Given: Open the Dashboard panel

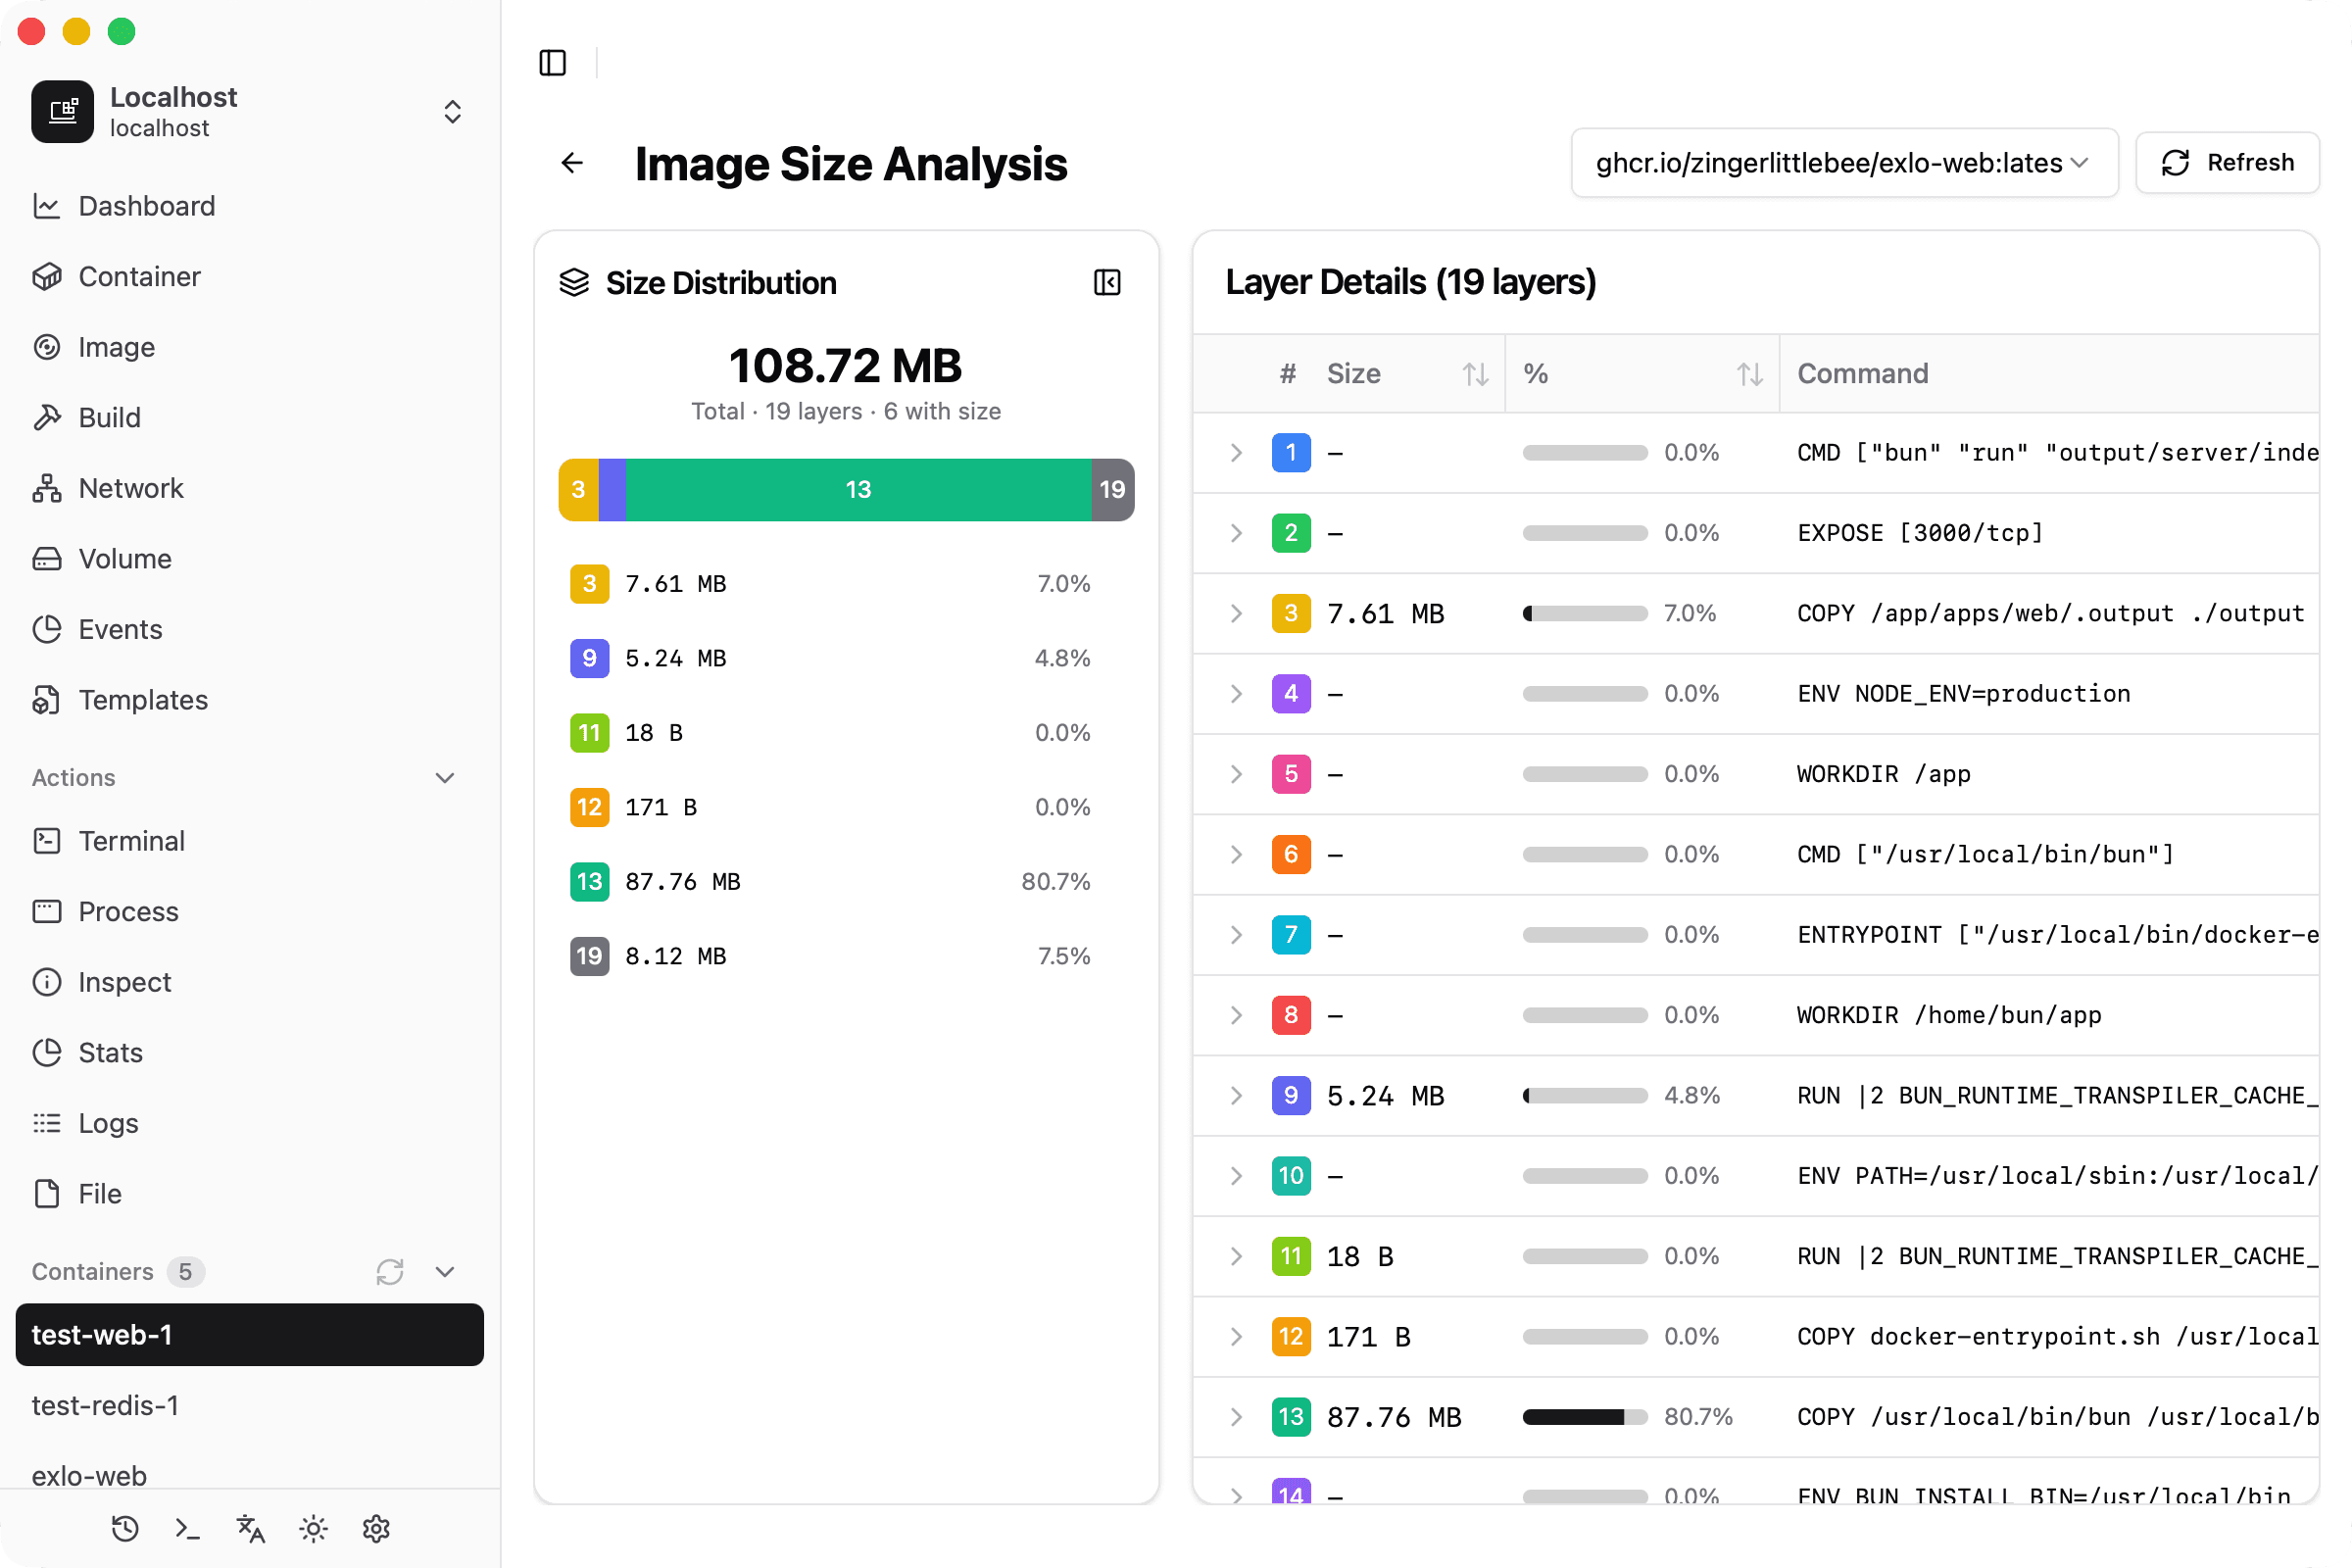Looking at the screenshot, I should (x=146, y=206).
